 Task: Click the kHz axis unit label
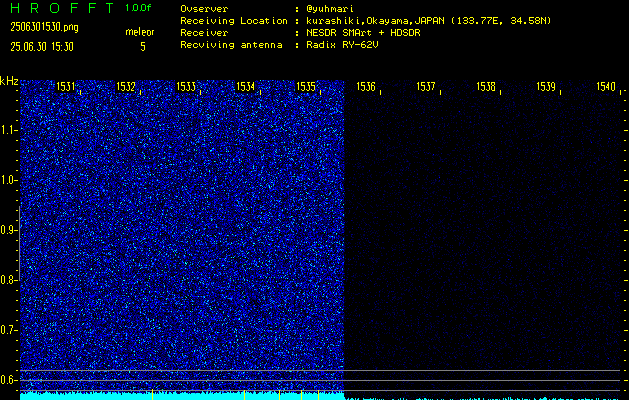point(9,81)
